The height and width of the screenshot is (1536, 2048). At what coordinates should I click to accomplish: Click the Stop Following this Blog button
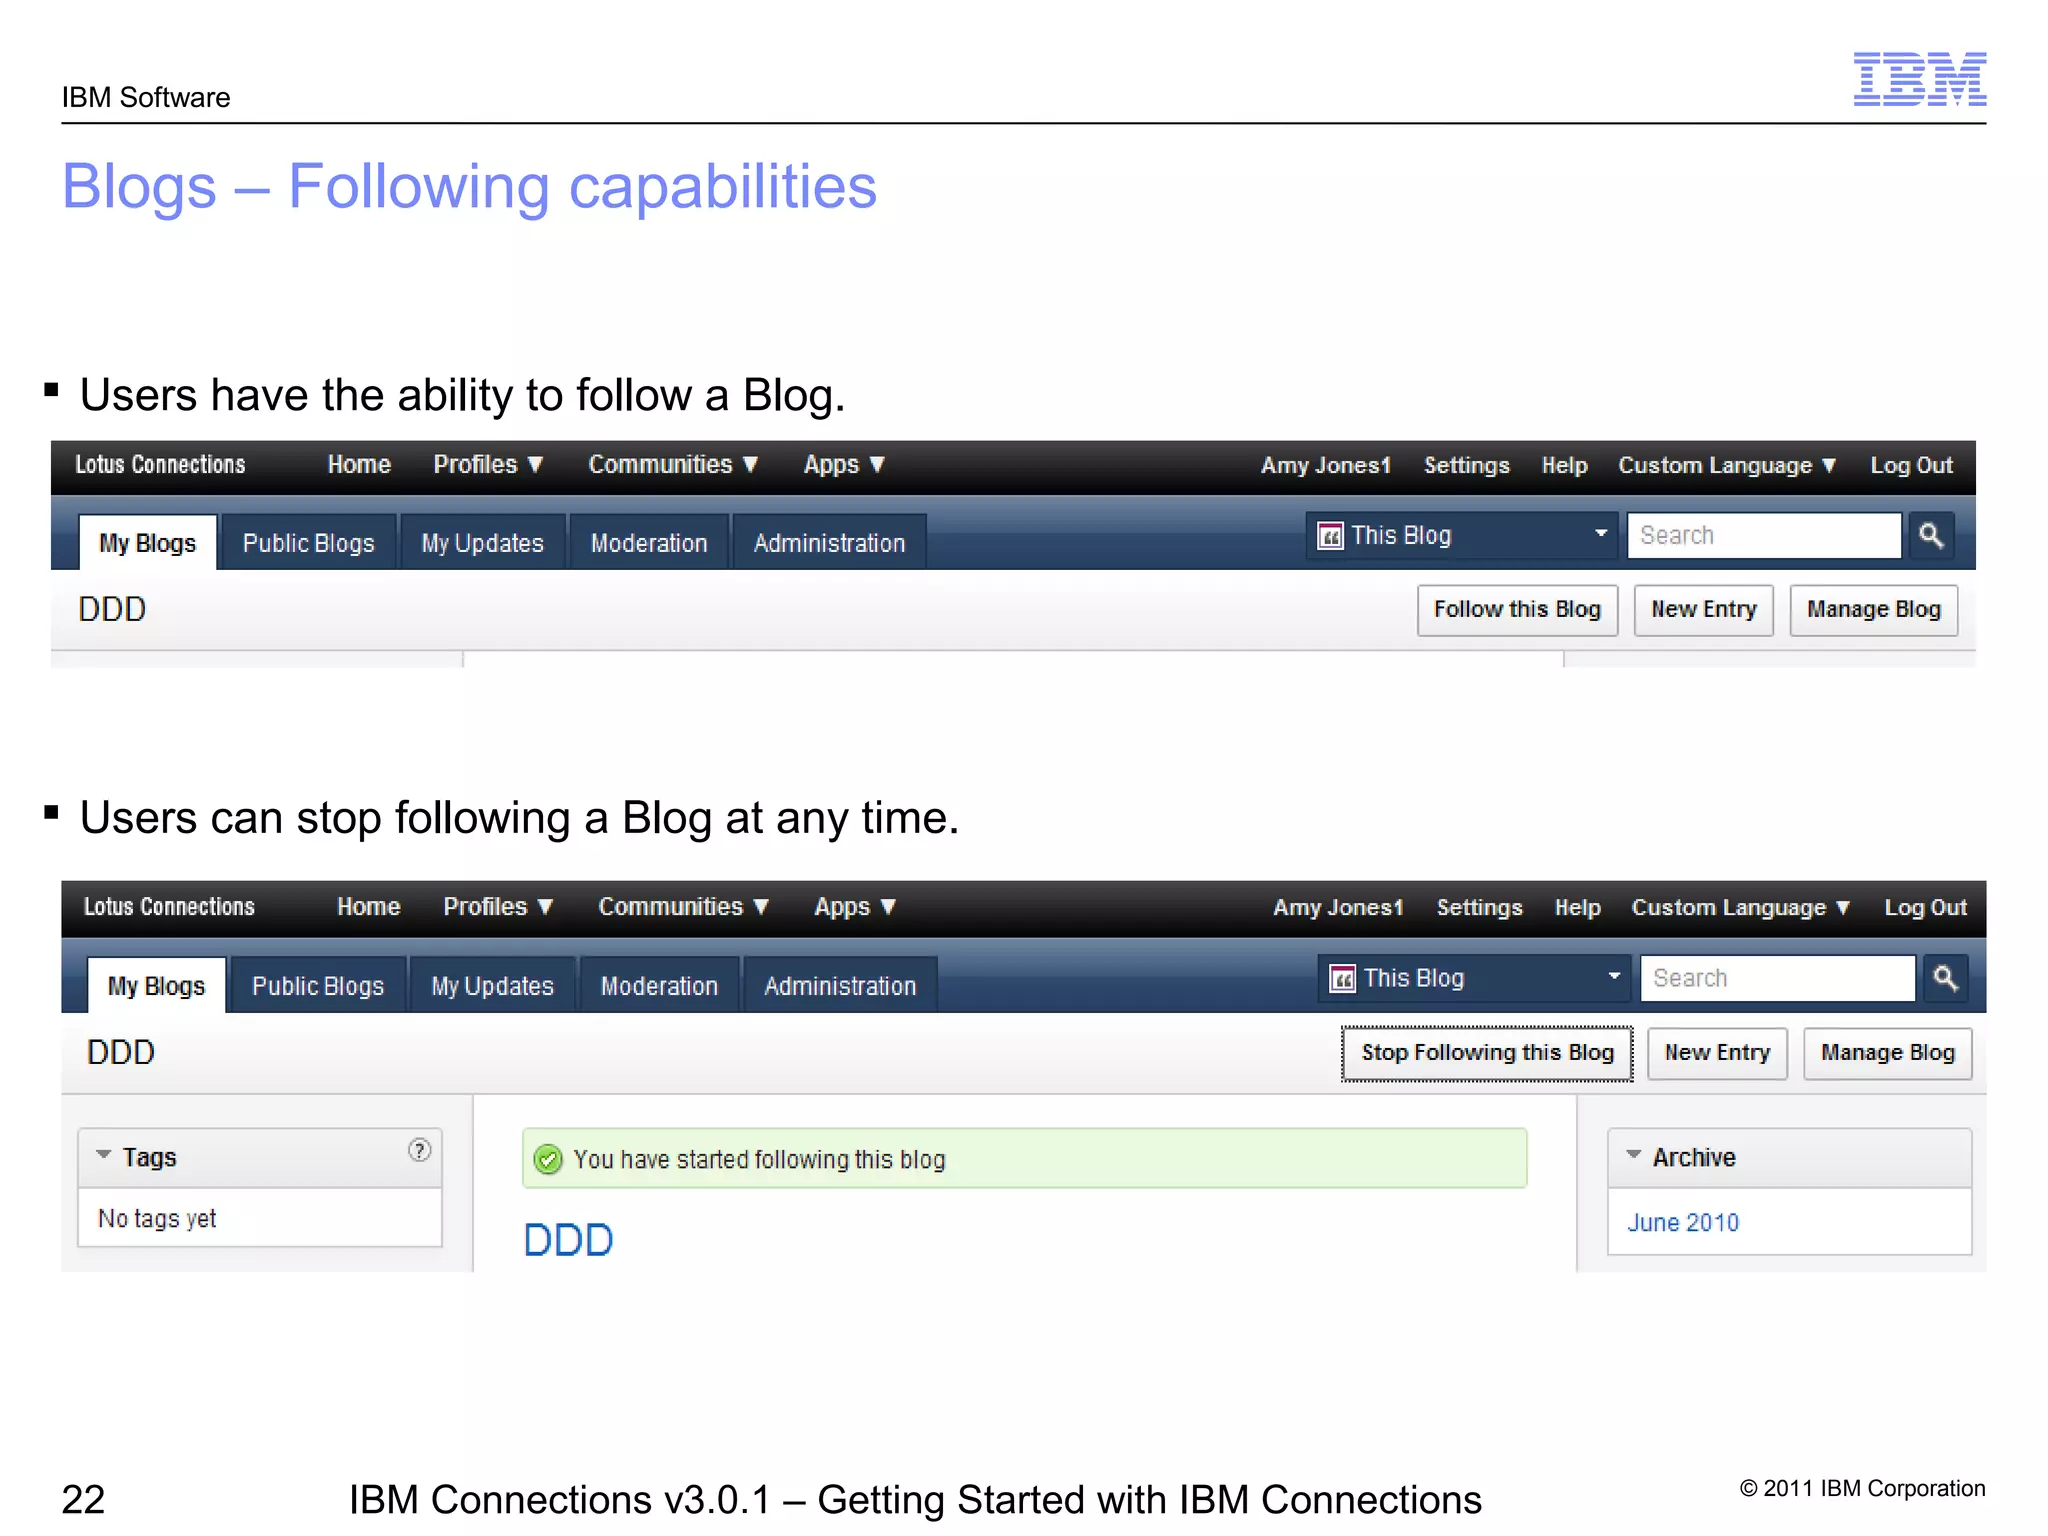coord(1487,1053)
